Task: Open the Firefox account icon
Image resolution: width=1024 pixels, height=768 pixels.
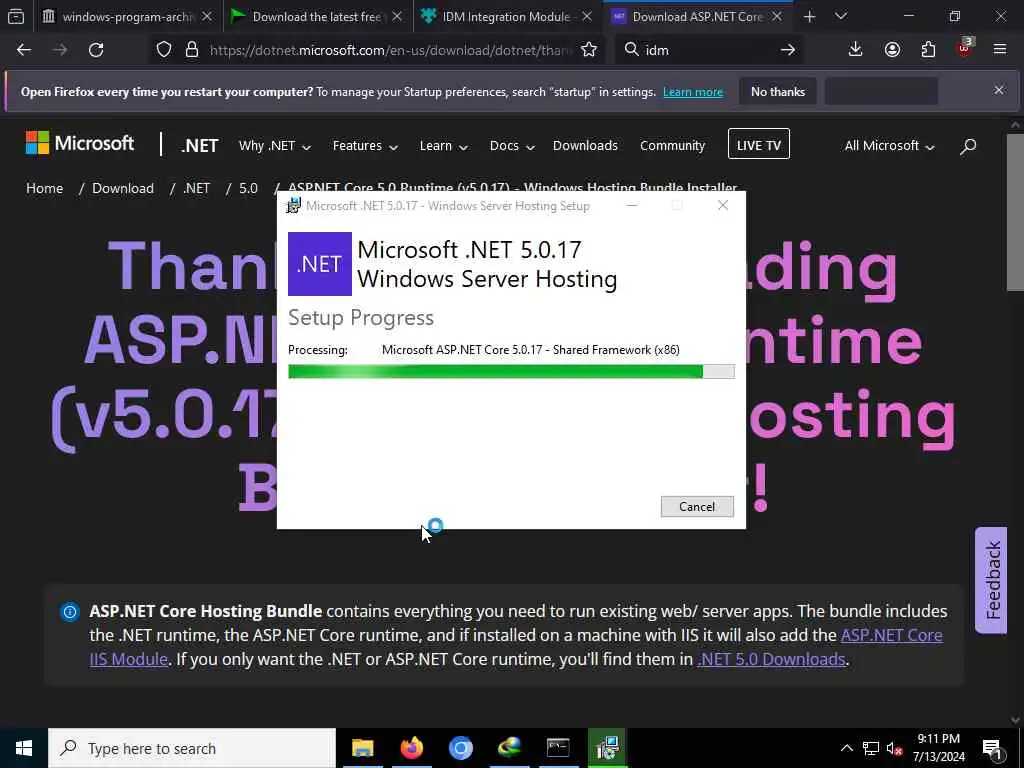Action: point(892,50)
